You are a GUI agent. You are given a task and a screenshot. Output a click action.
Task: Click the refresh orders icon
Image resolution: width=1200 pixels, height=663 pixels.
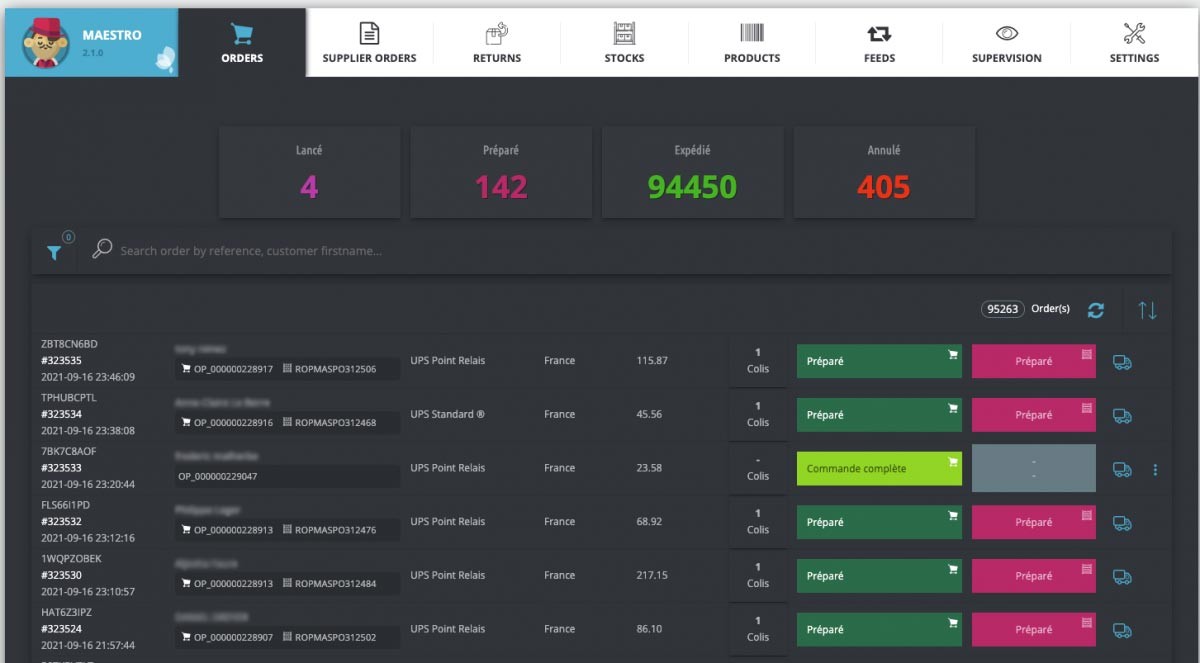pos(1096,310)
